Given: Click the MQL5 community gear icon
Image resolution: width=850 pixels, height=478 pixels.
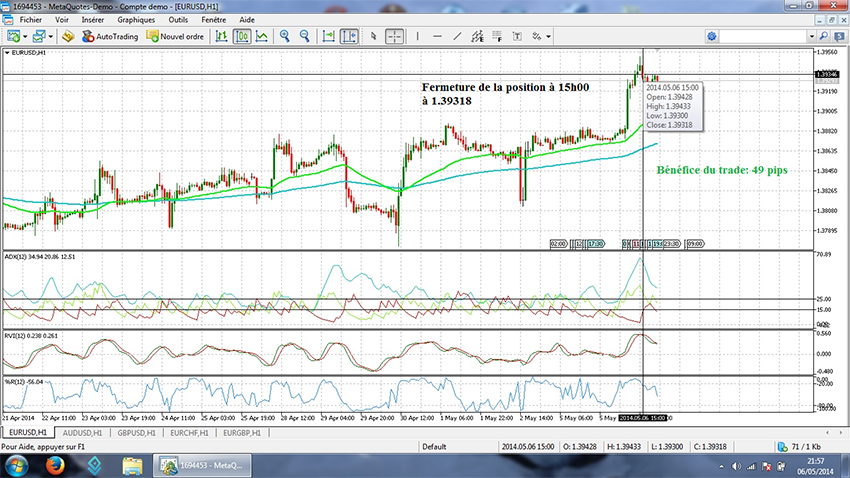Looking at the screenshot, I should (x=712, y=36).
